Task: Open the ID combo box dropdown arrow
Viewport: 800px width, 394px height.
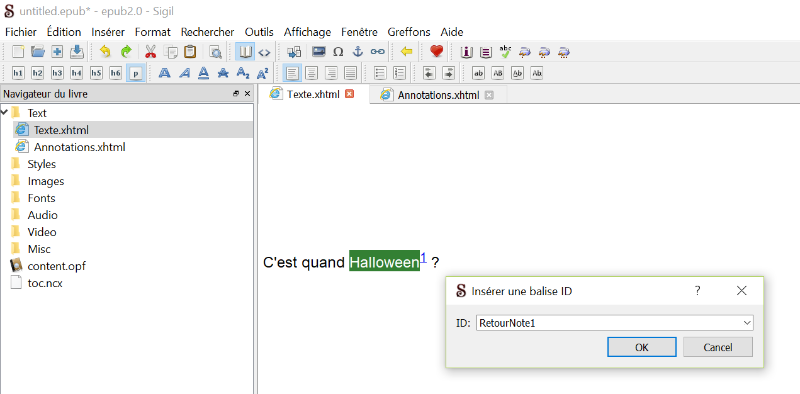Action: pos(747,323)
